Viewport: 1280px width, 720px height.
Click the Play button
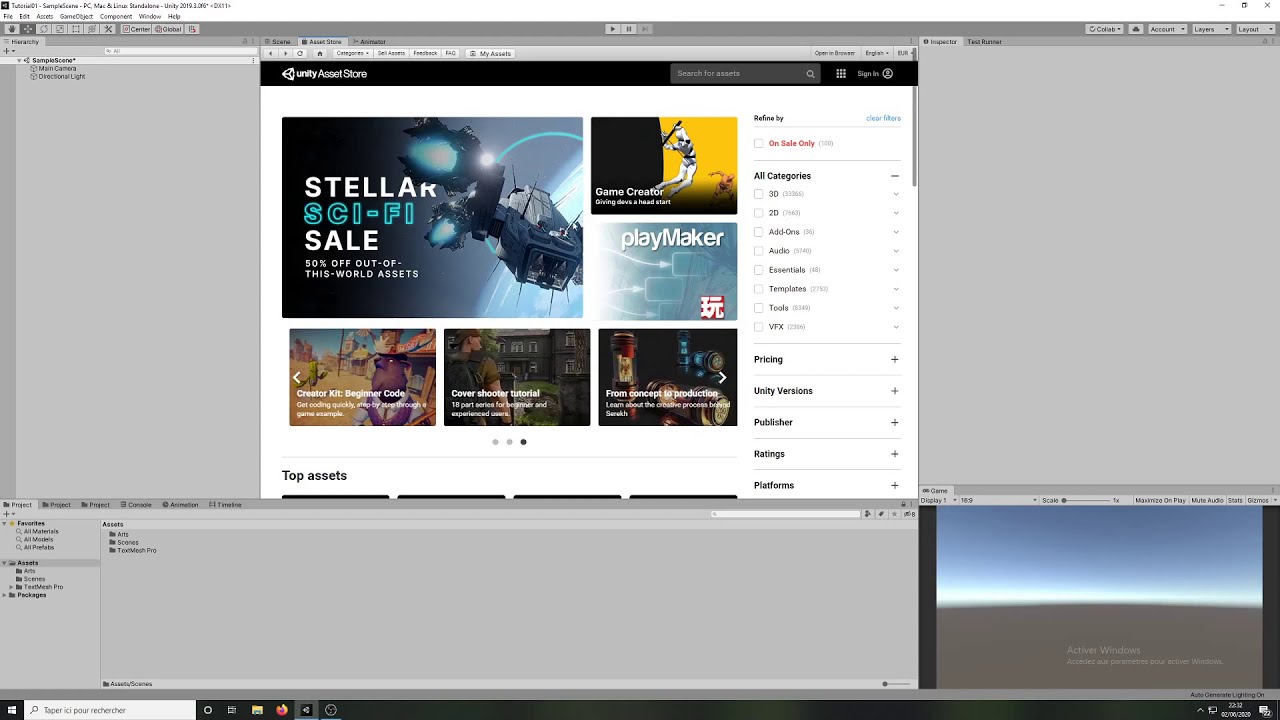click(x=612, y=29)
